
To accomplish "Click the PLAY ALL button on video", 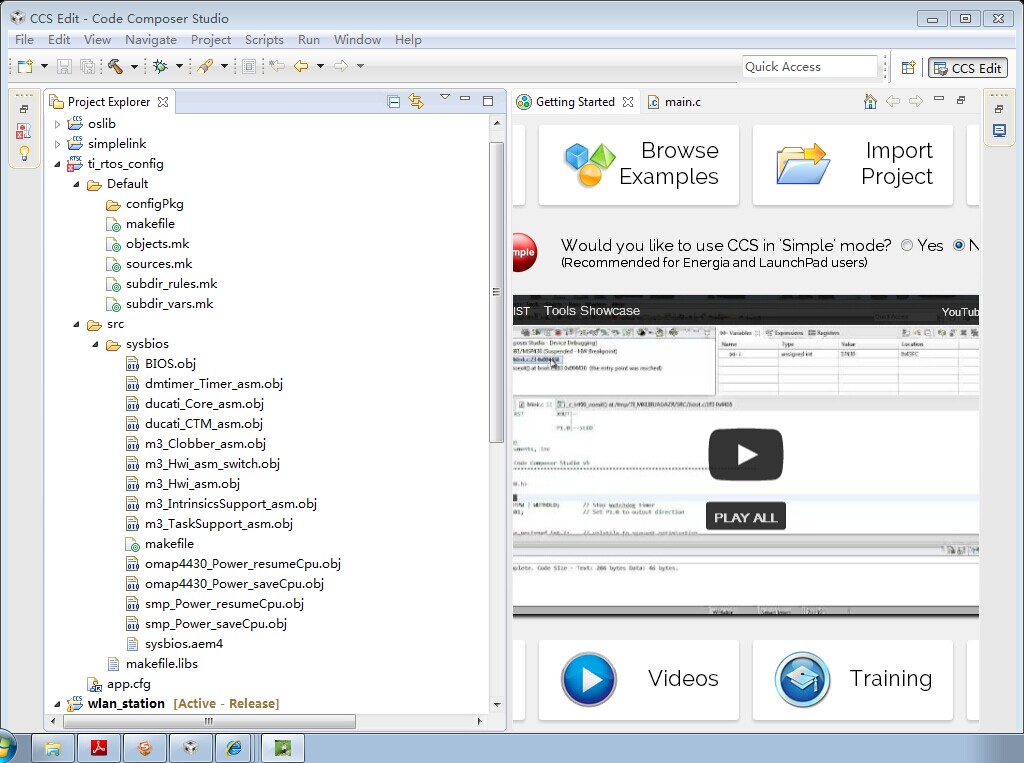I will click(x=746, y=518).
